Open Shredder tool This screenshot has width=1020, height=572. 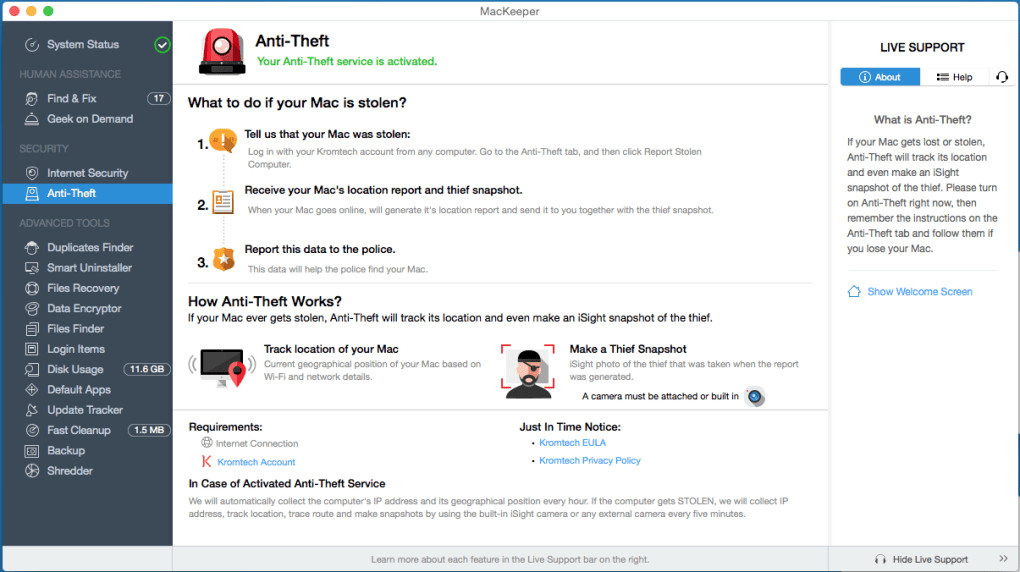(x=70, y=470)
